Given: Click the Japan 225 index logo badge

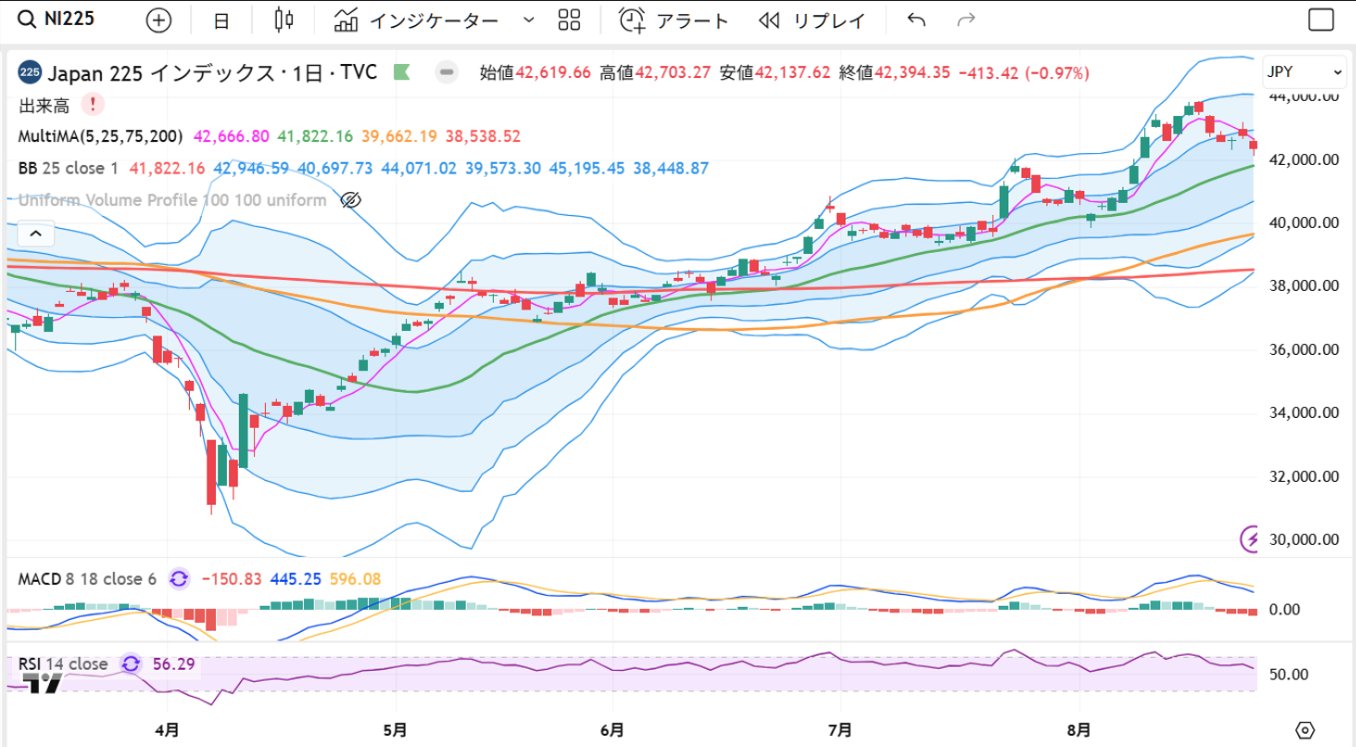Looking at the screenshot, I should [x=30, y=72].
